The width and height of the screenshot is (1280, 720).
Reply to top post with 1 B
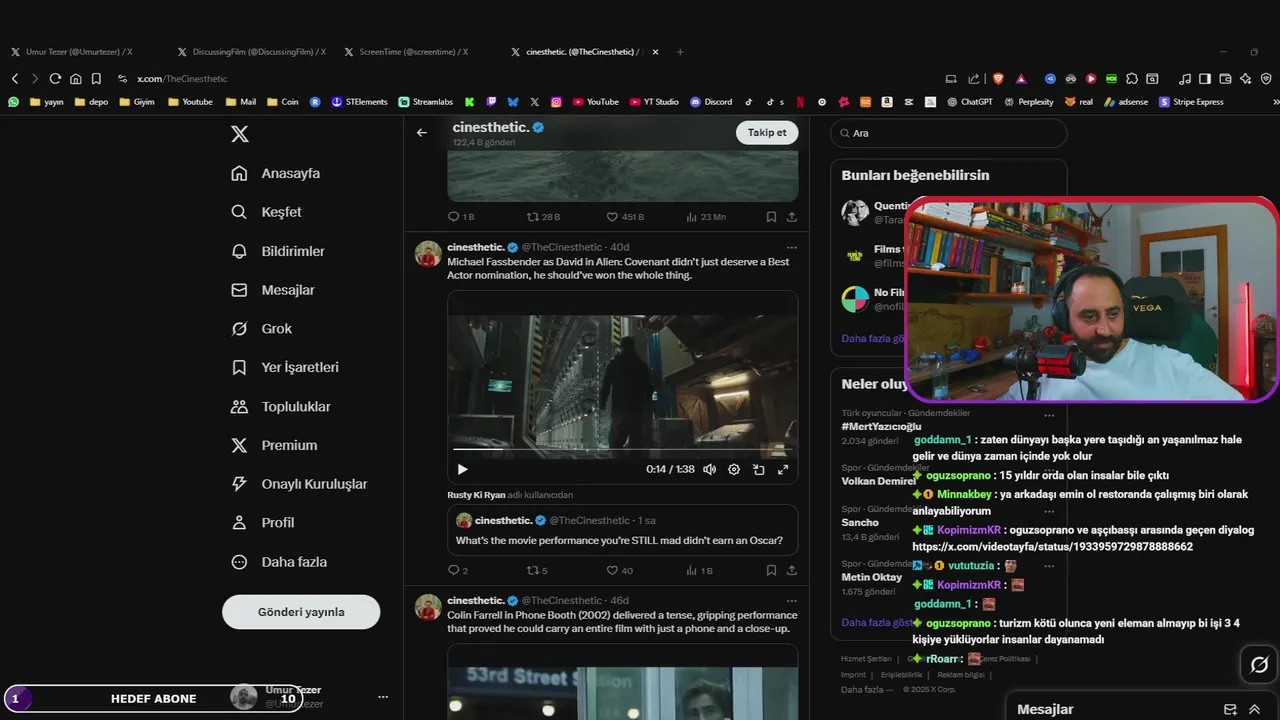461,216
